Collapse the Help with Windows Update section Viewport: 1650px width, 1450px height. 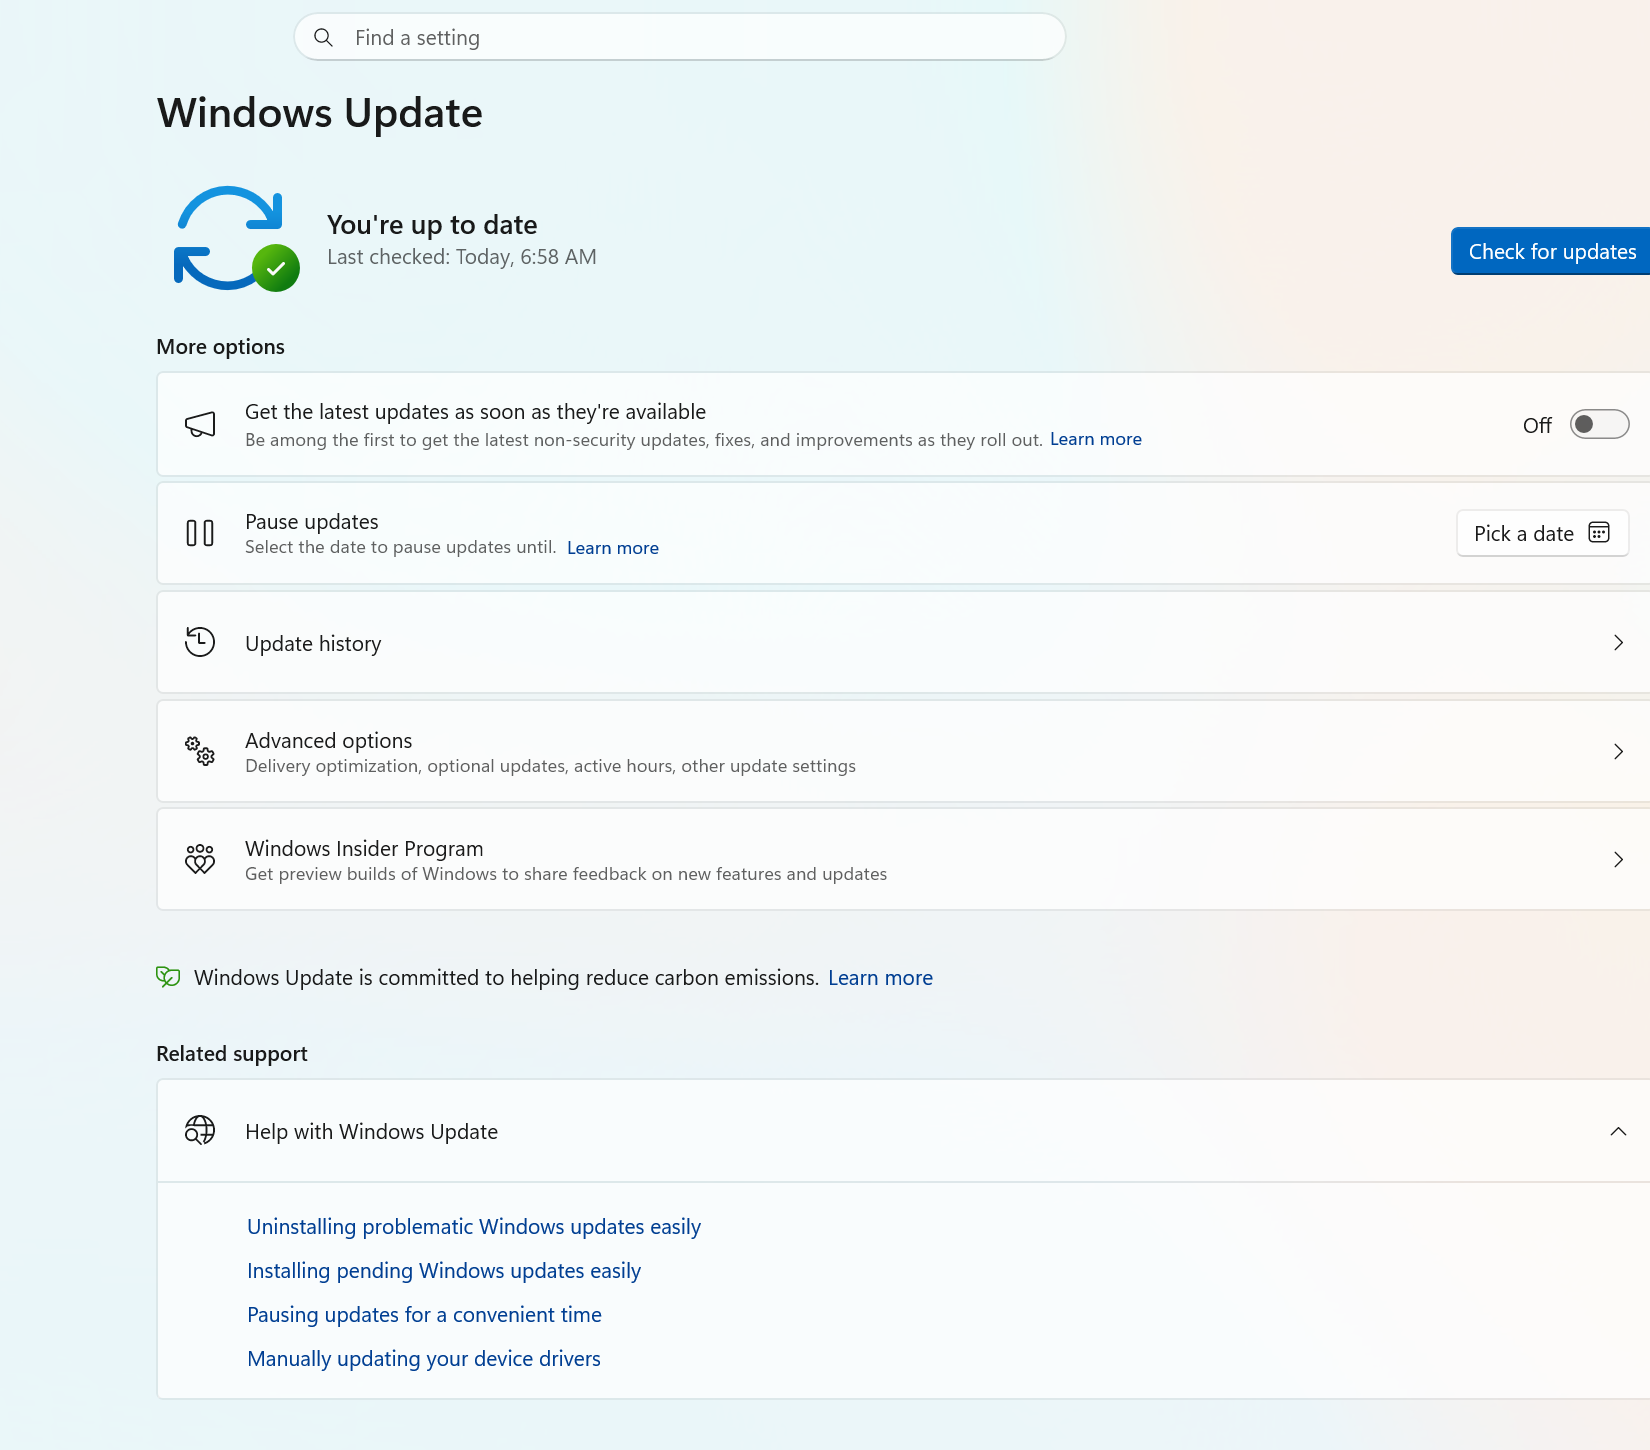(x=1618, y=1132)
